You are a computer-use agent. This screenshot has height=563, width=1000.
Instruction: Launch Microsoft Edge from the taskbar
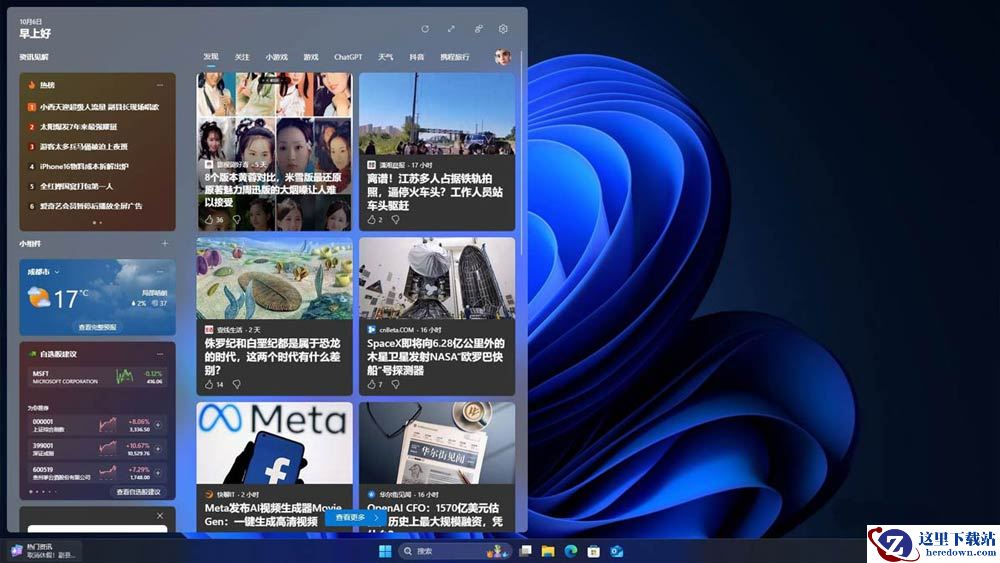click(571, 551)
